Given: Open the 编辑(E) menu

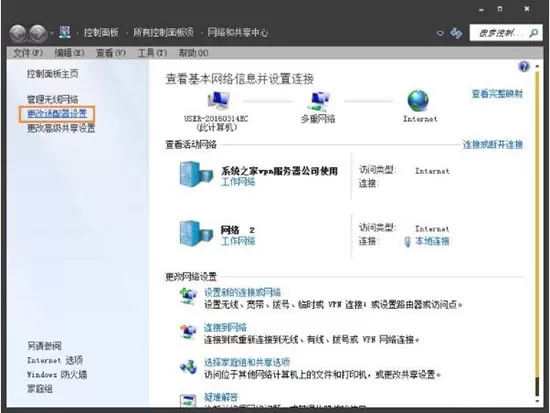Looking at the screenshot, I should [x=69, y=53].
